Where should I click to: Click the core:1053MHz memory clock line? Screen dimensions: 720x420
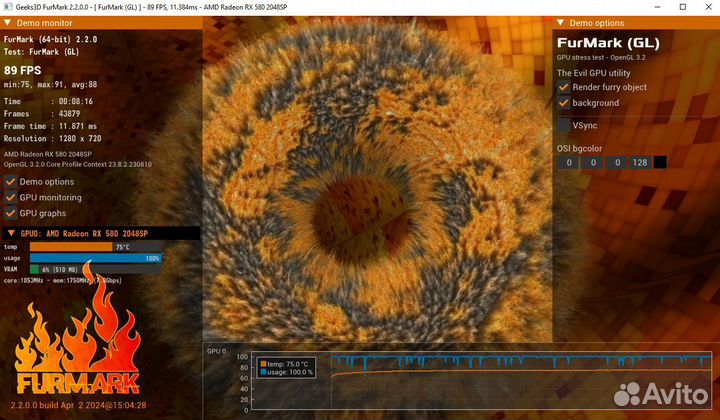pos(62,280)
